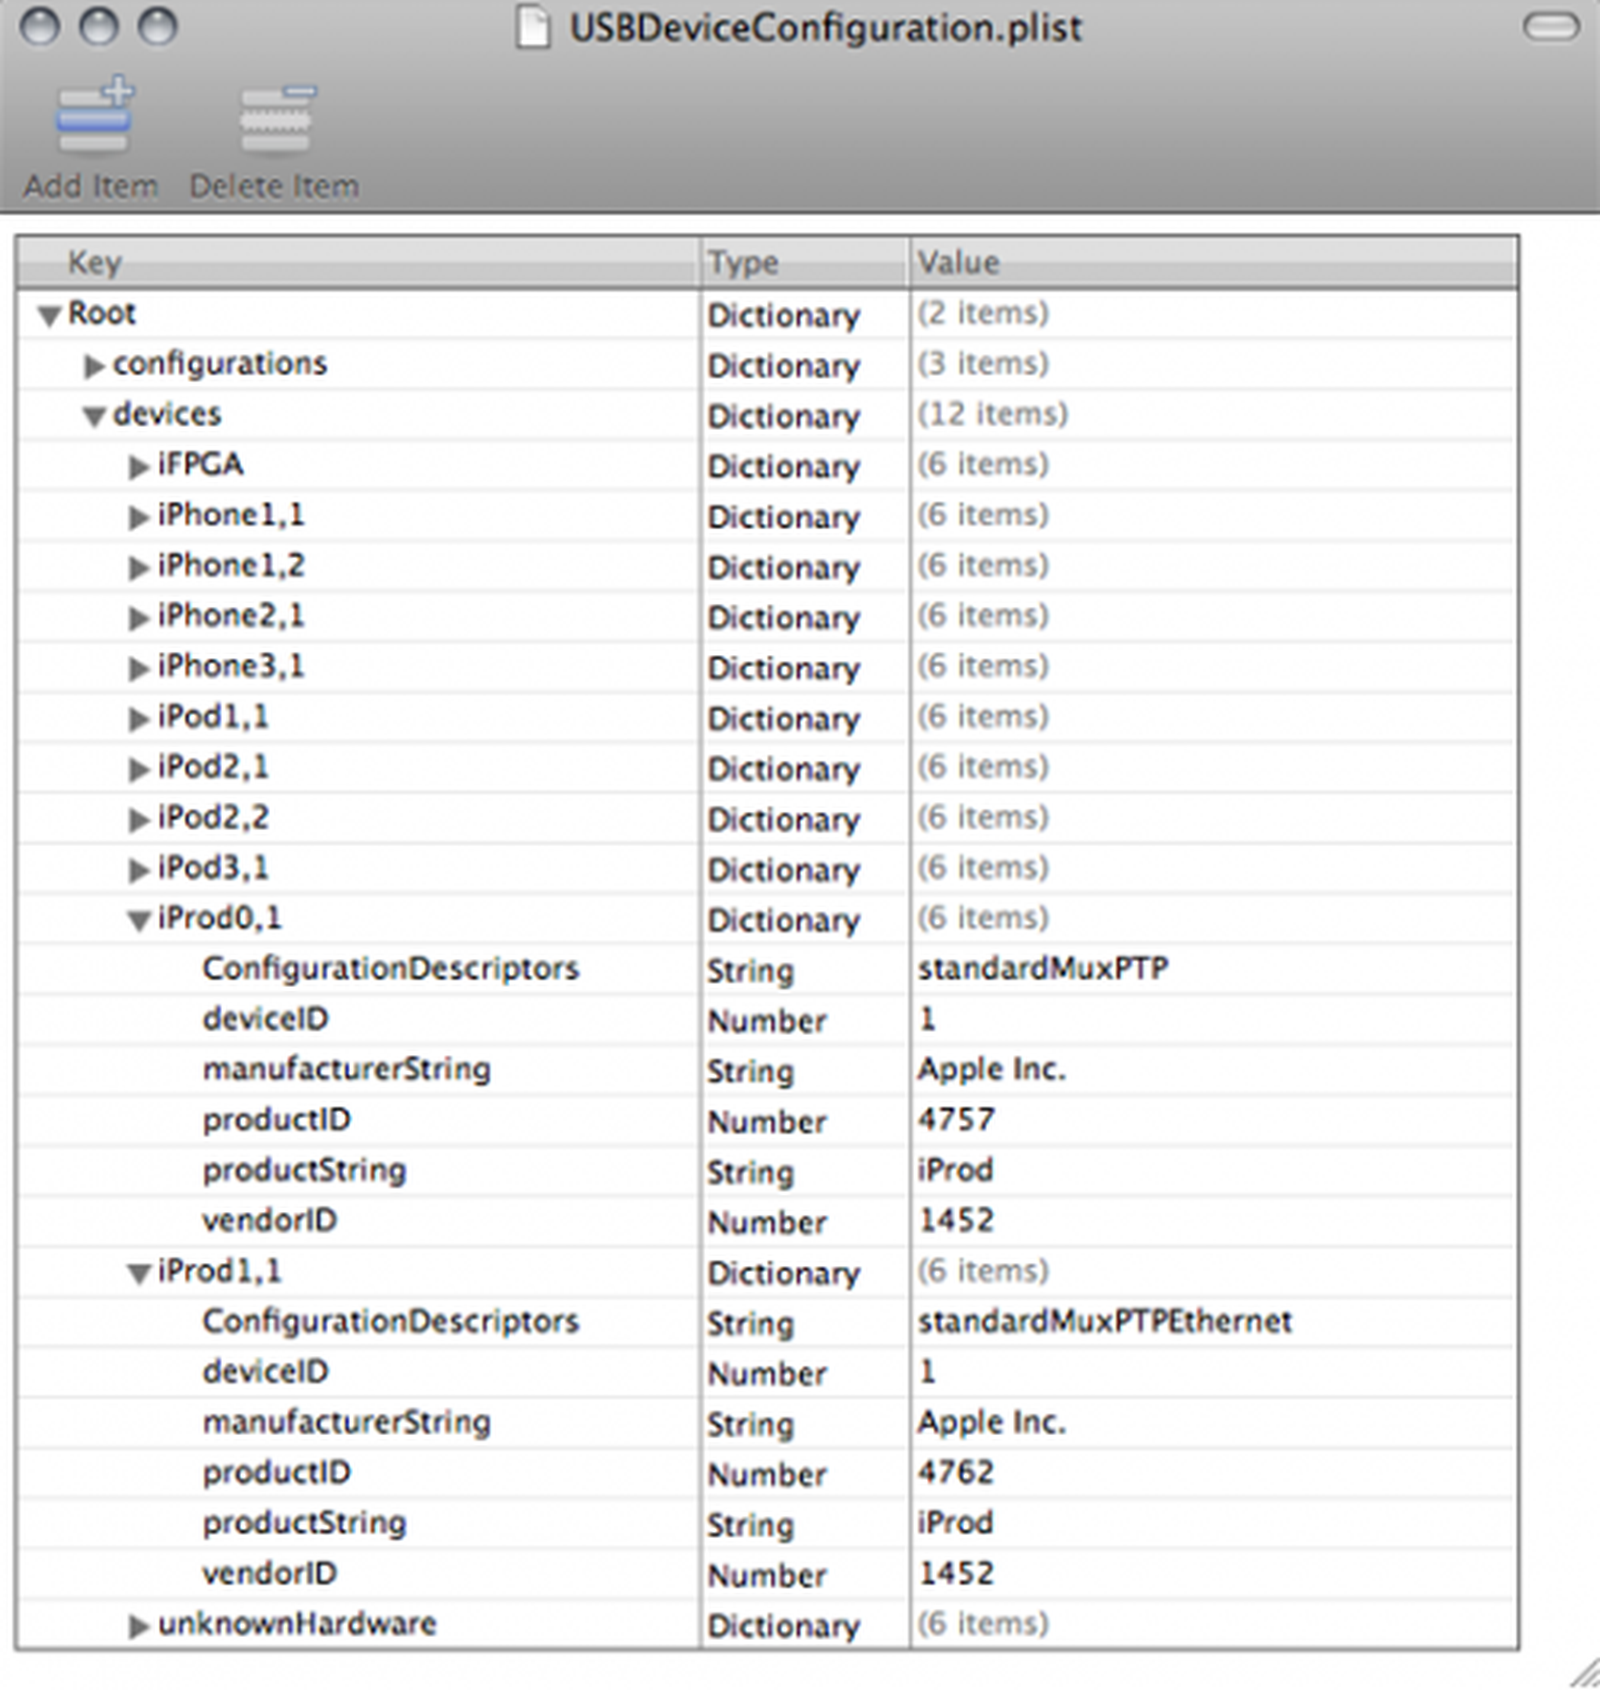Click the Type cell of iProd0,1 vendorID
This screenshot has width=1600, height=1690.
[x=767, y=1222]
